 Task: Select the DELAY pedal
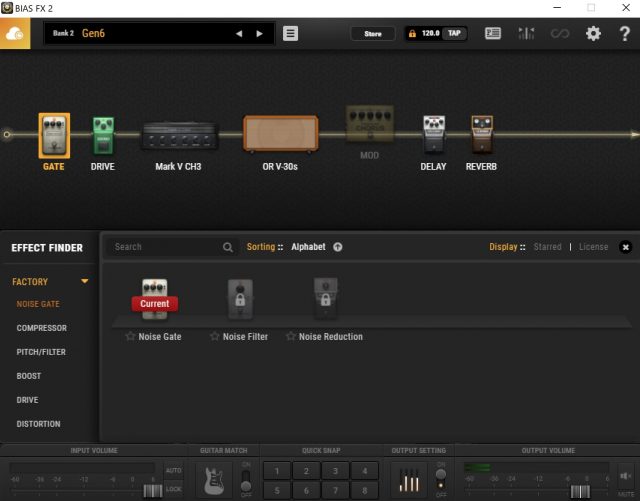(x=434, y=134)
